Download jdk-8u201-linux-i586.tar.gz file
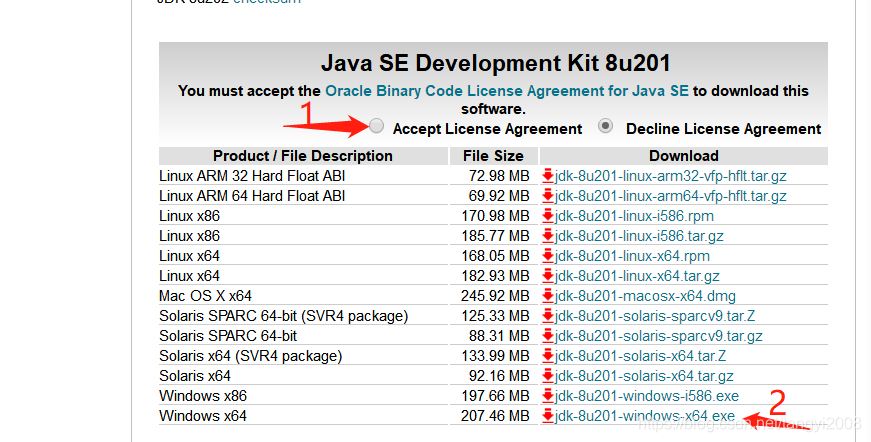 [x=639, y=236]
